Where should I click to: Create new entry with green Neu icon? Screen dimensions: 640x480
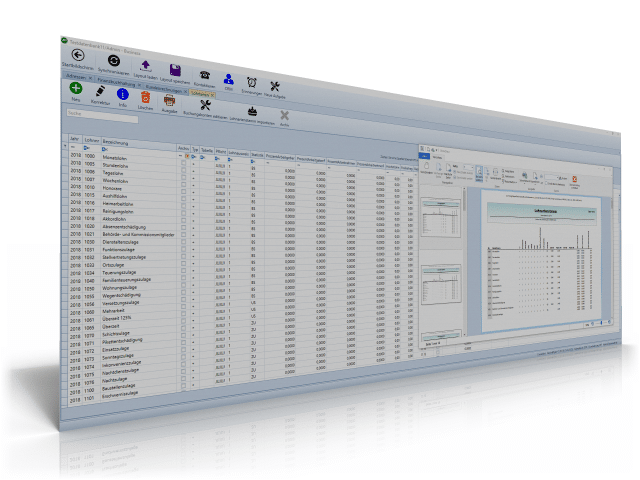[x=76, y=88]
